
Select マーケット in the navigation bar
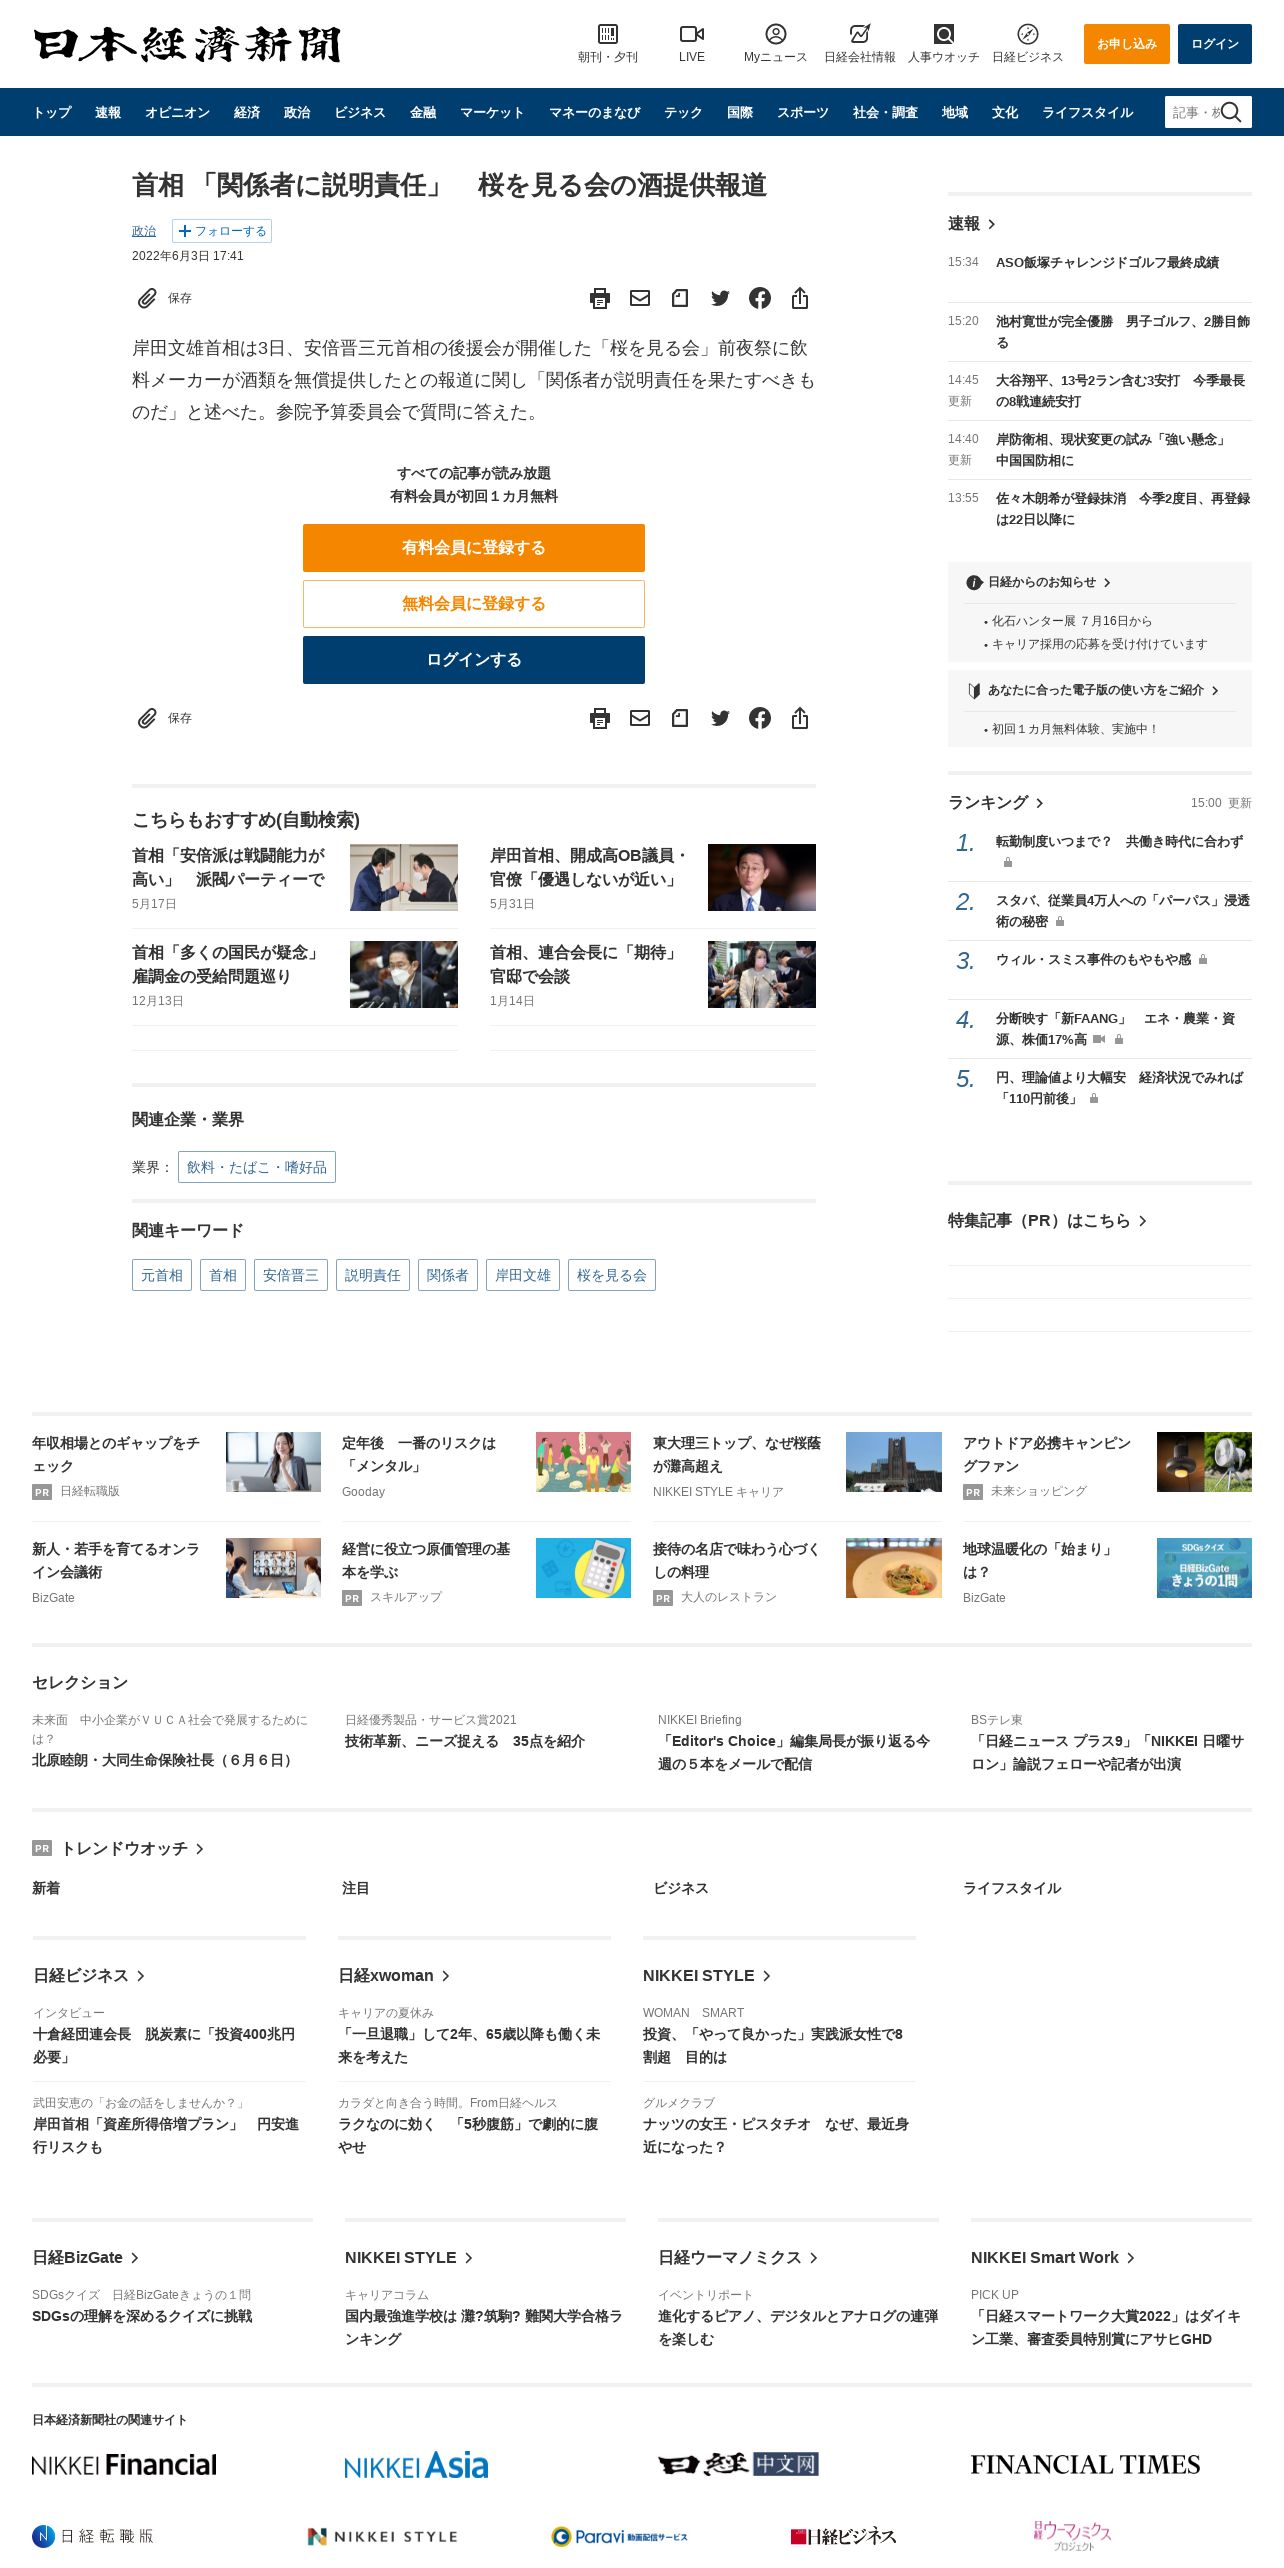pos(492,112)
